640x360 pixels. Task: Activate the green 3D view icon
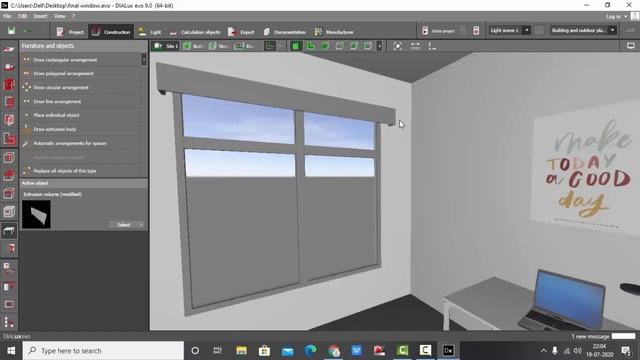tap(296, 46)
